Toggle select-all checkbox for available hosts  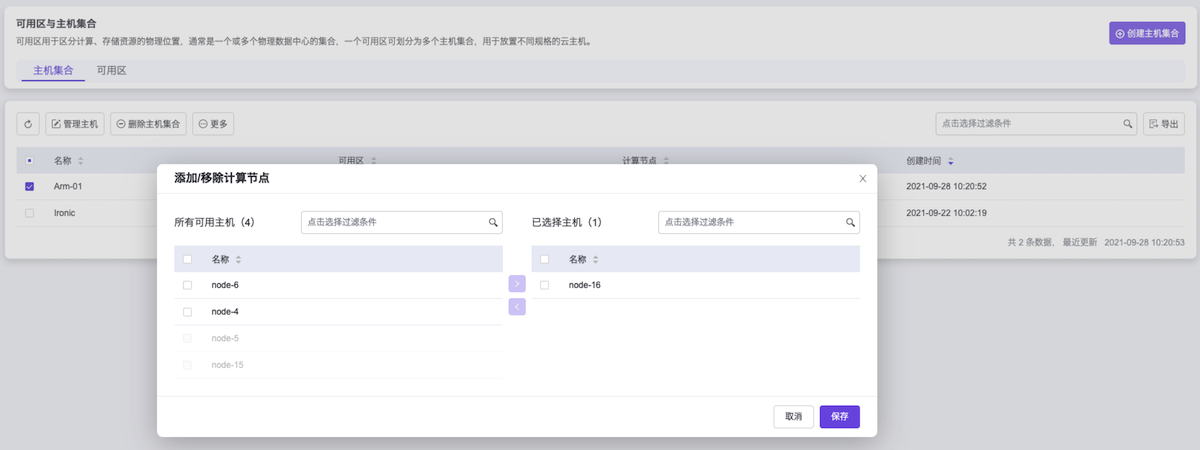pos(187,260)
